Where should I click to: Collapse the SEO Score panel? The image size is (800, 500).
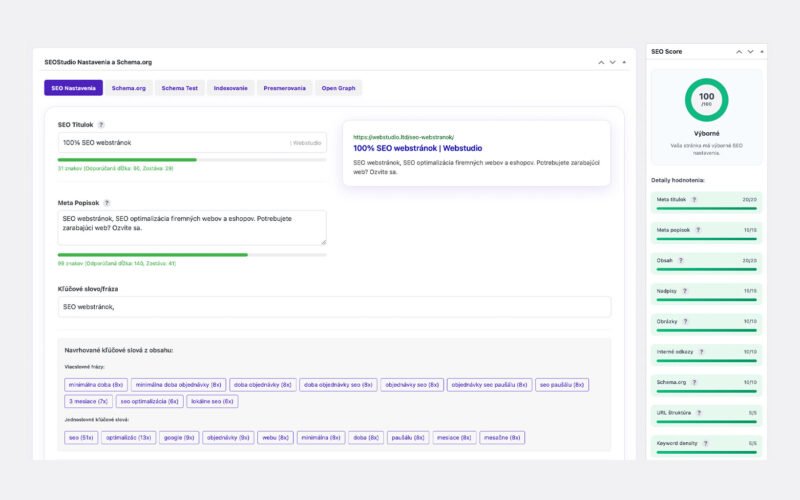[762, 52]
